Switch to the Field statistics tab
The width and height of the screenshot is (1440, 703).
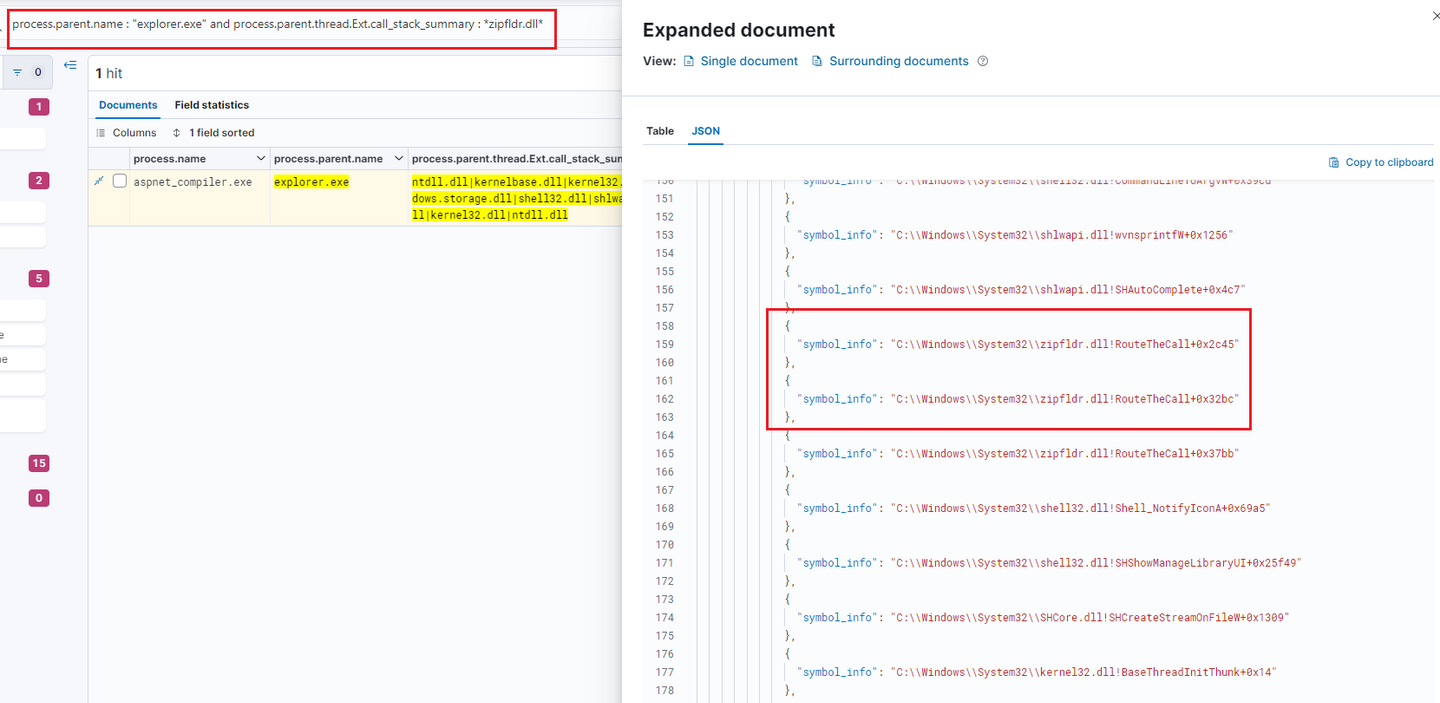point(211,105)
